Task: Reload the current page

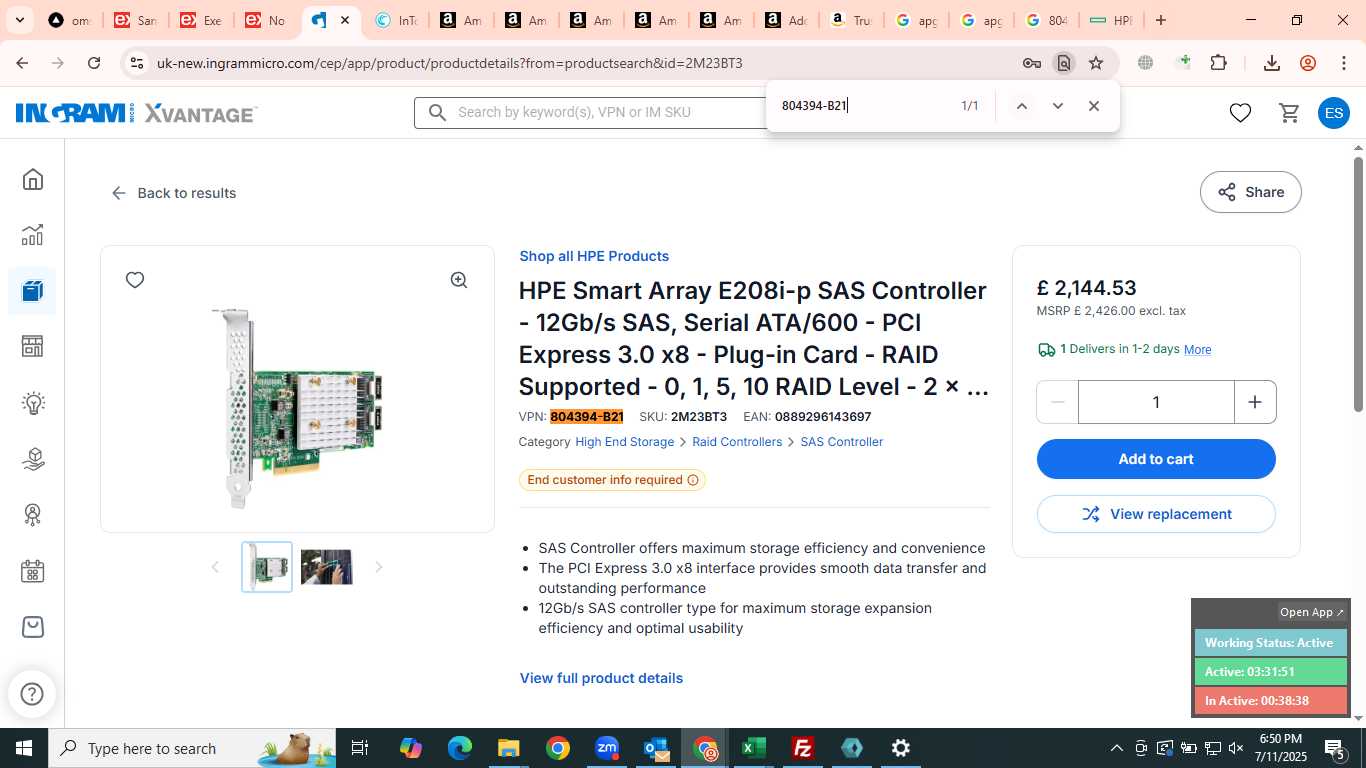Action: (94, 63)
